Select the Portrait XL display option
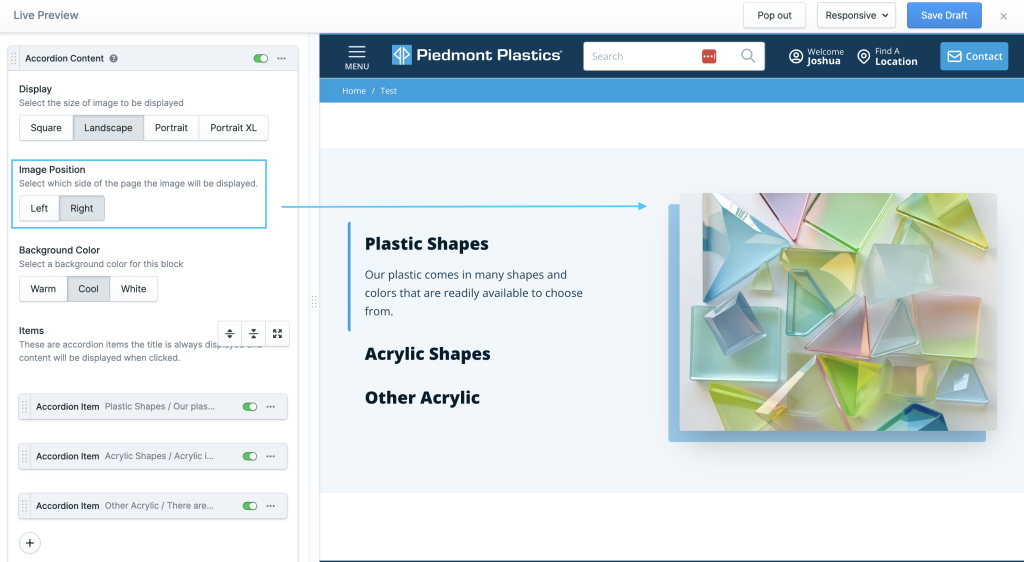The image size is (1024, 562). pos(233,128)
